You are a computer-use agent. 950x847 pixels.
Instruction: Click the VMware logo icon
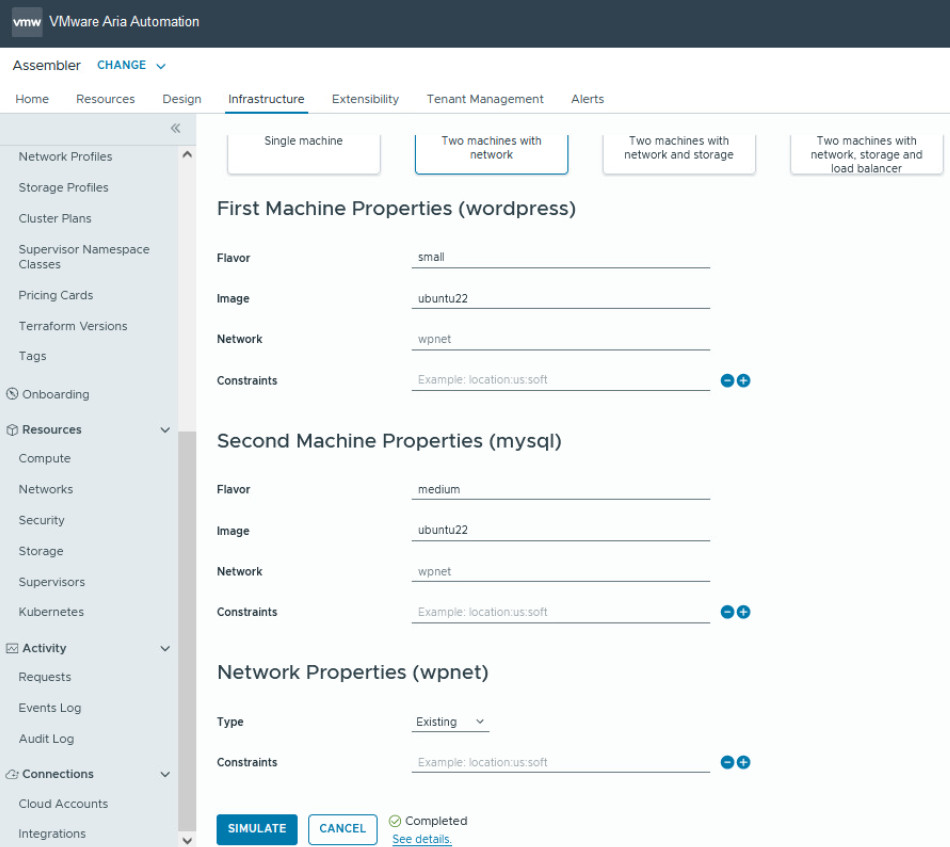[x=27, y=22]
